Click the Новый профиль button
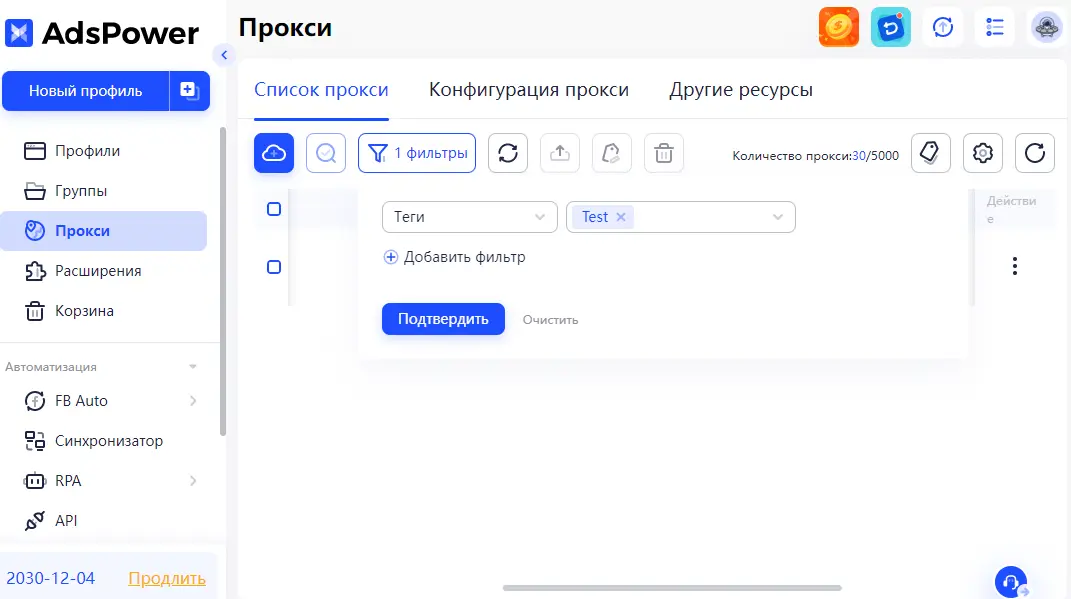Image resolution: width=1071 pixels, height=599 pixels. [85, 91]
